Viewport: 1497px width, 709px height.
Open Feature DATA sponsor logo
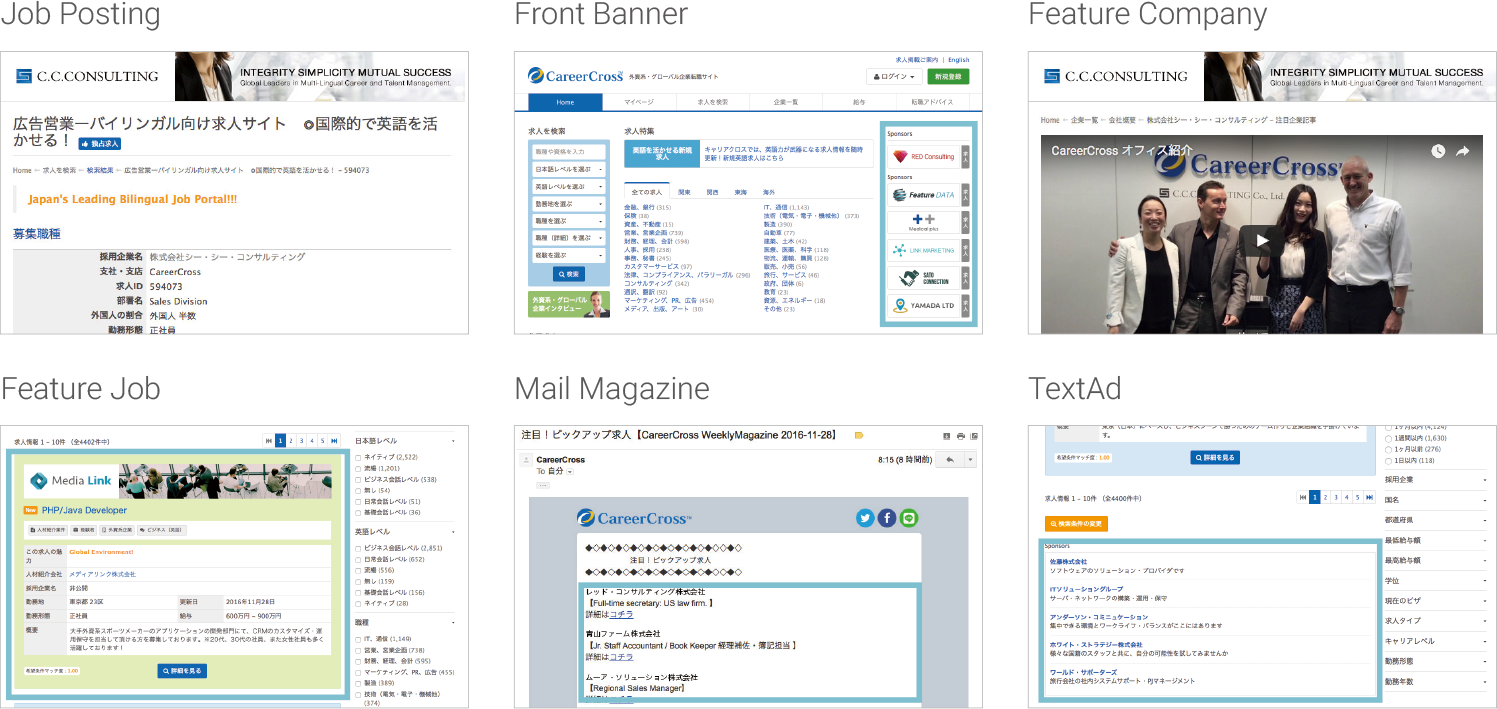[x=923, y=195]
